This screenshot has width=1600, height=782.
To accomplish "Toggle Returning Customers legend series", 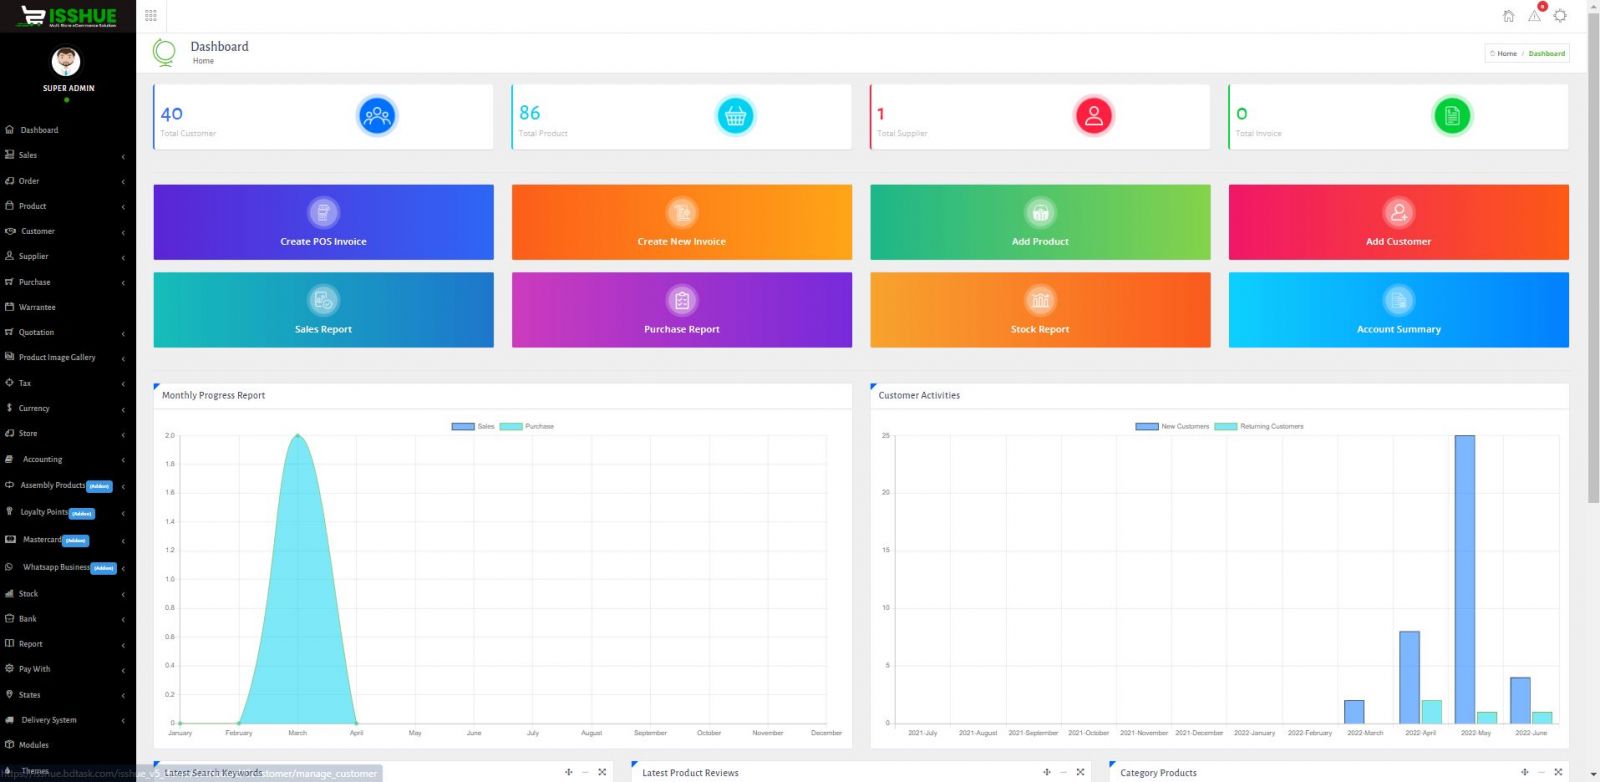I will 1259,426.
